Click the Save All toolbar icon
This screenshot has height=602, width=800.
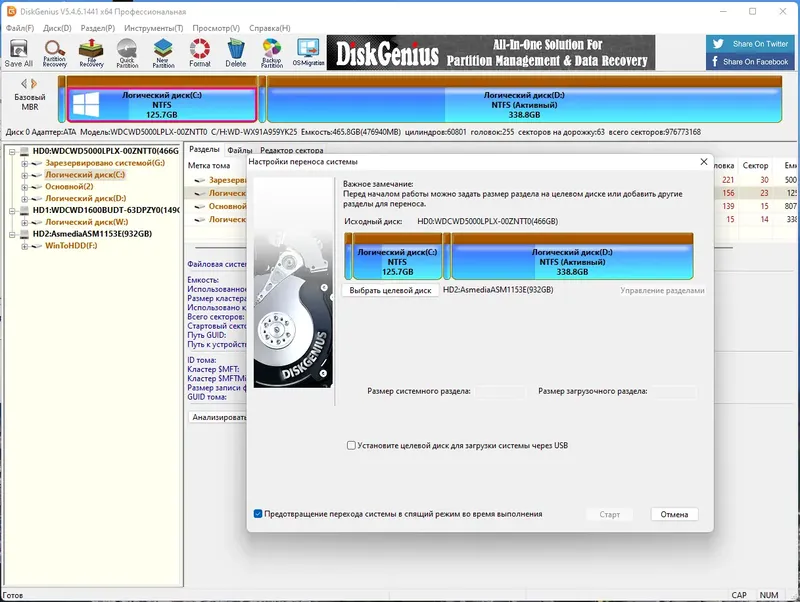(x=19, y=53)
